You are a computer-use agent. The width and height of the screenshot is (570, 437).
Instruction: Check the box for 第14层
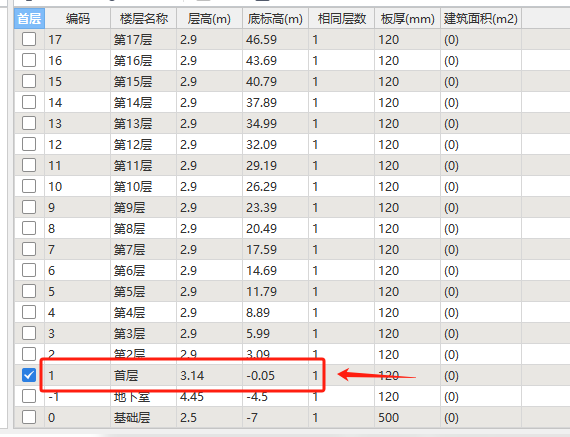pos(29,102)
